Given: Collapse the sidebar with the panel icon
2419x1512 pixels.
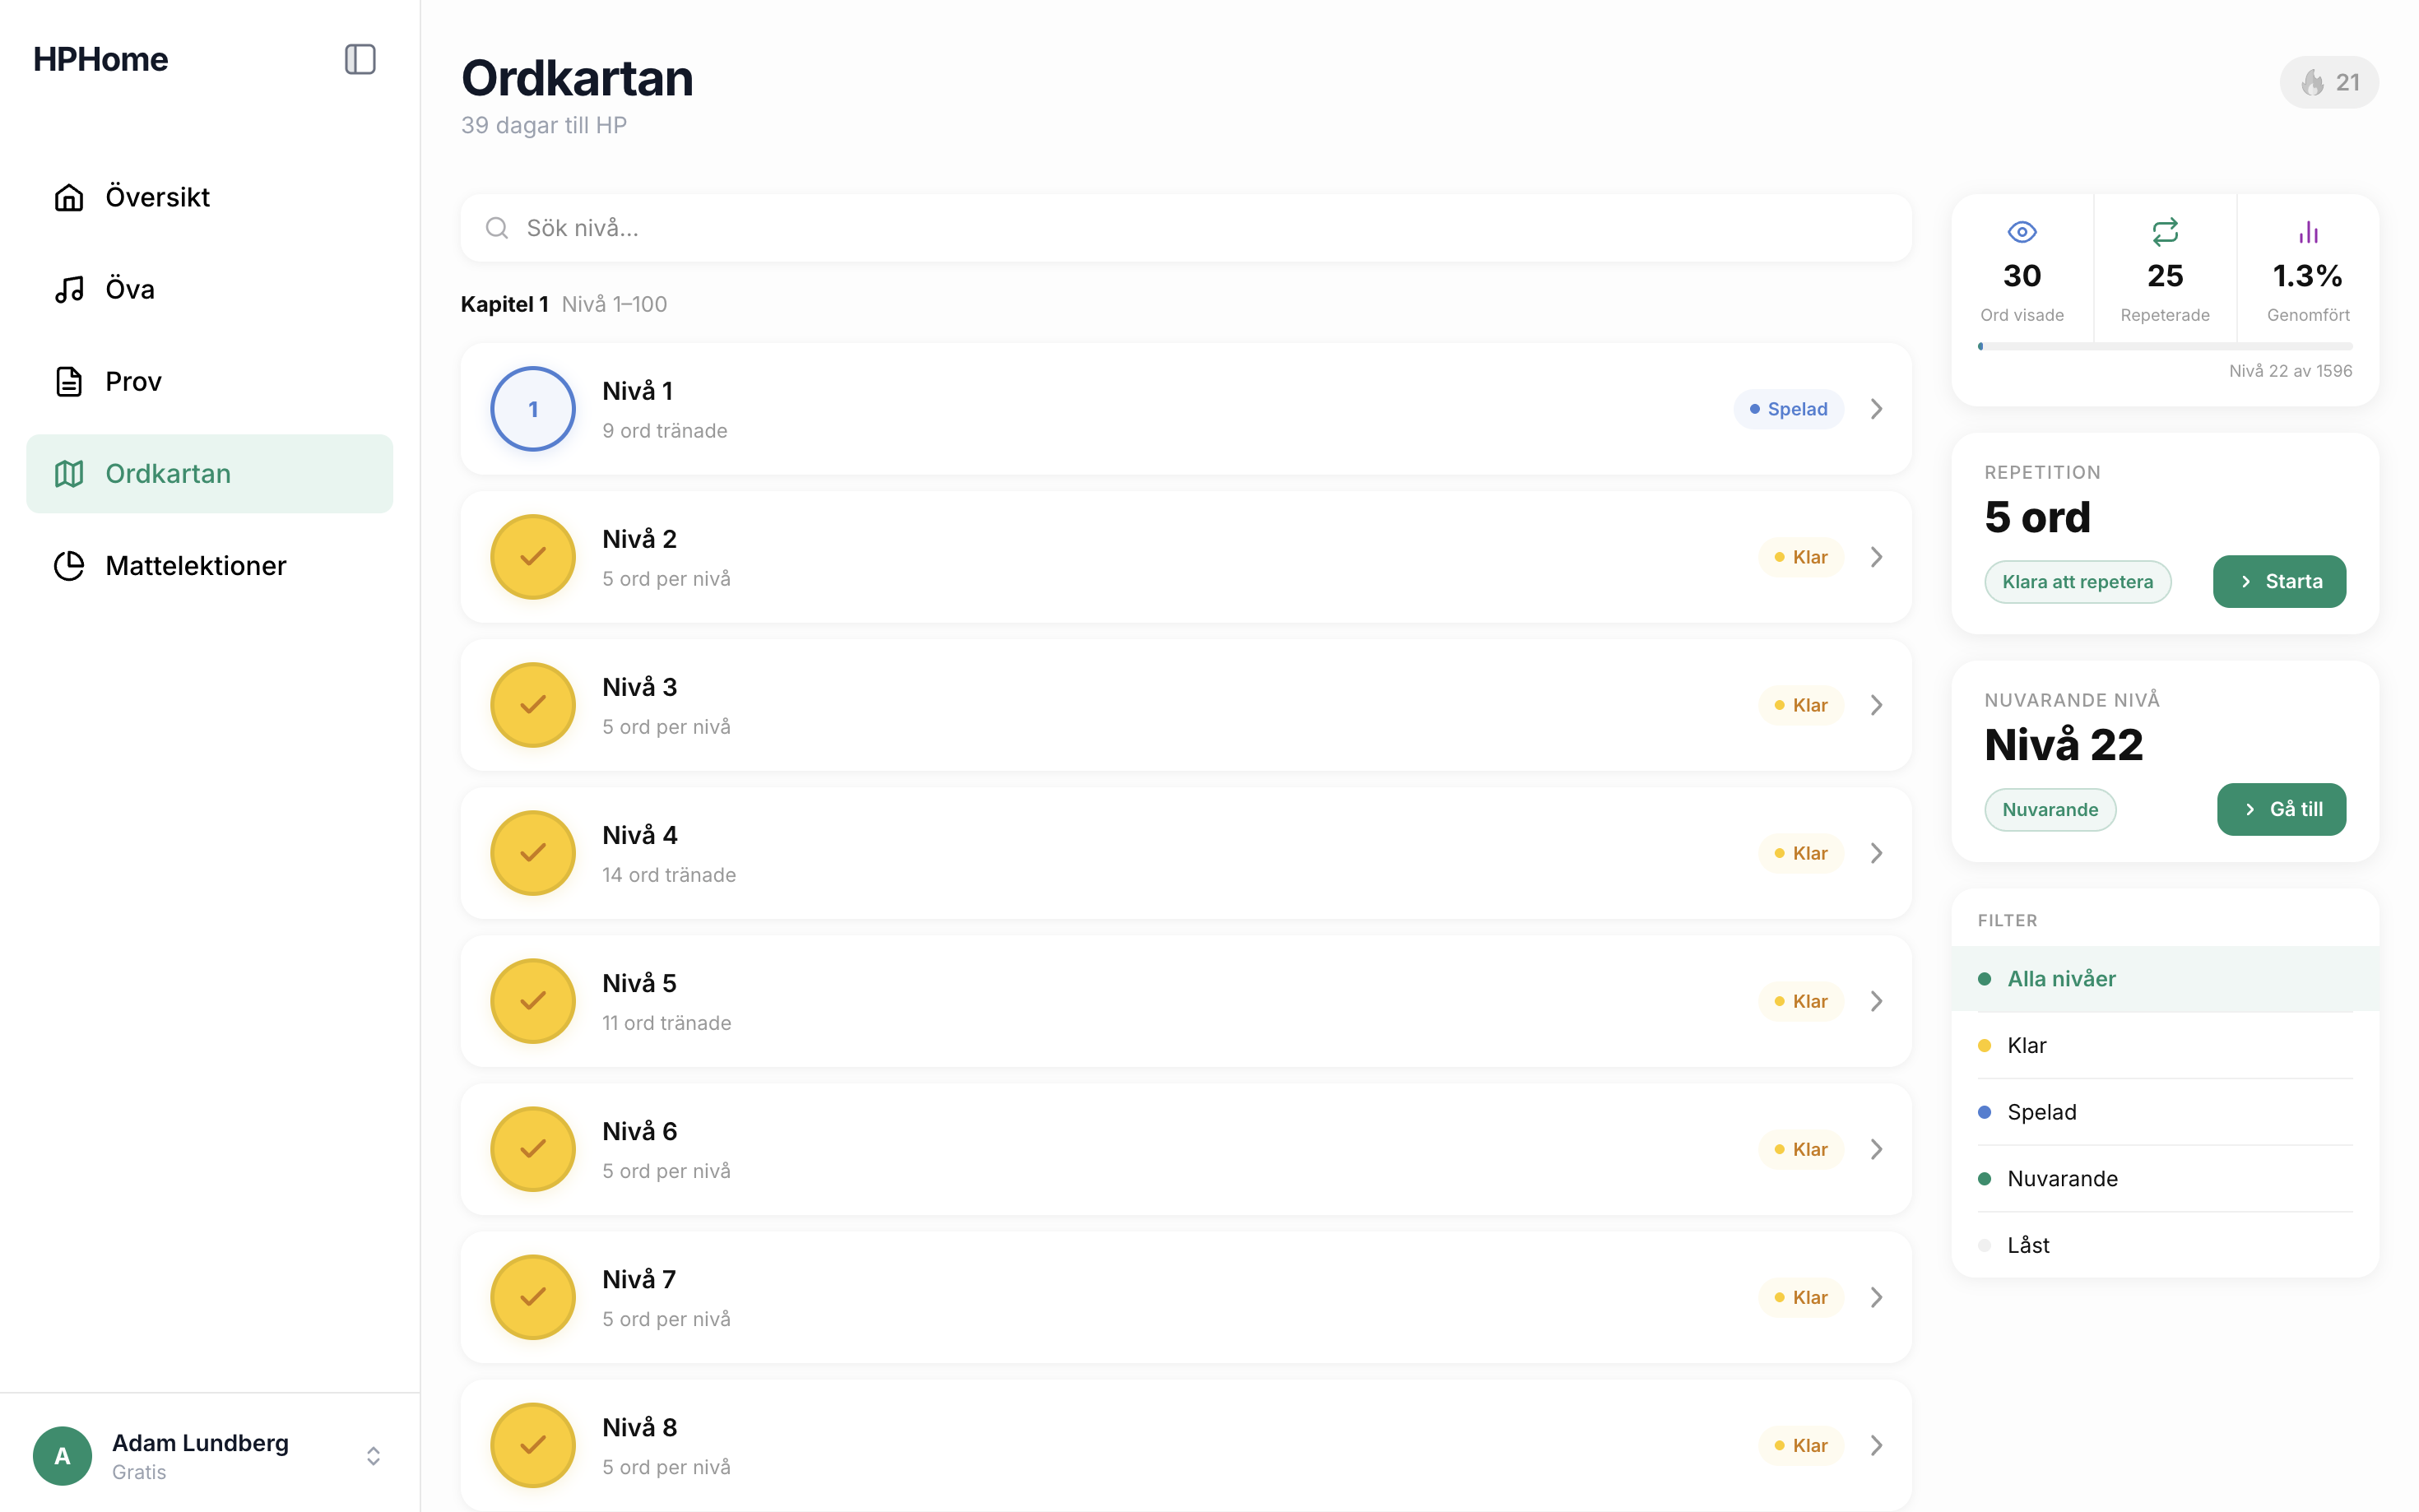Looking at the screenshot, I should click(x=360, y=59).
